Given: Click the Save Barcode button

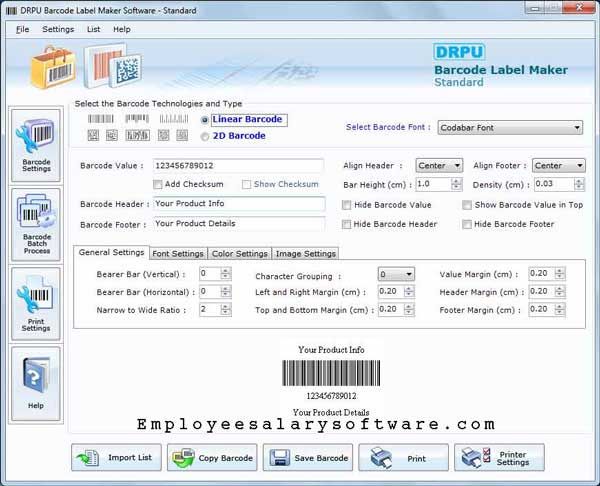Looking at the screenshot, I should [308, 458].
